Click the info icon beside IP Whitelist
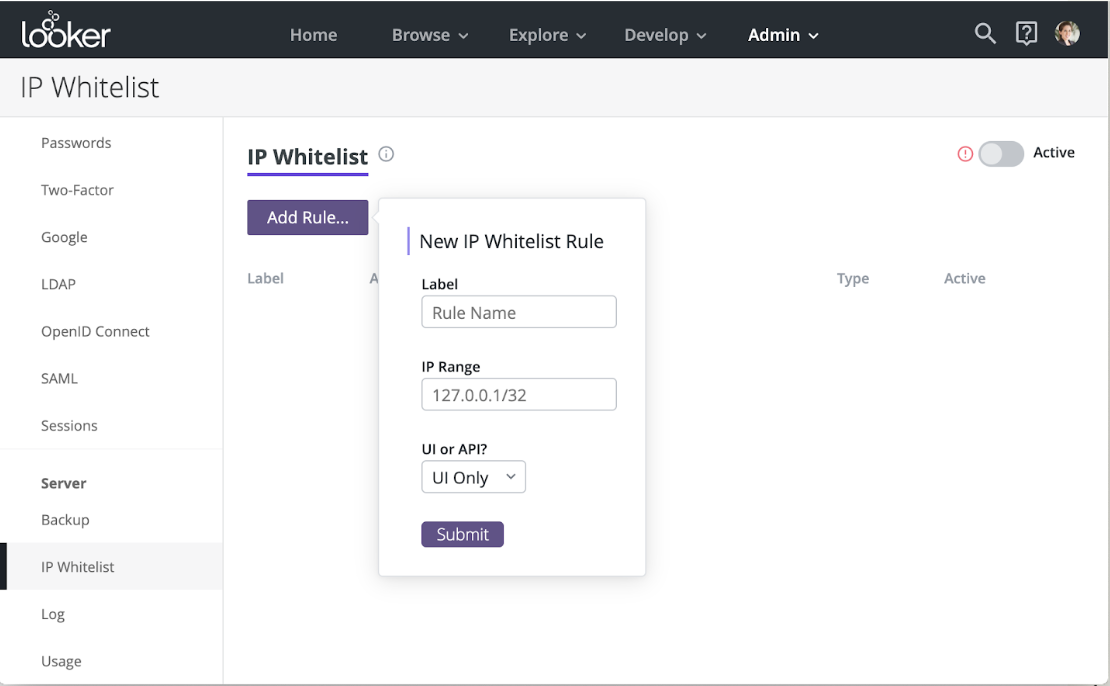Image resolution: width=1110 pixels, height=686 pixels. (x=387, y=154)
